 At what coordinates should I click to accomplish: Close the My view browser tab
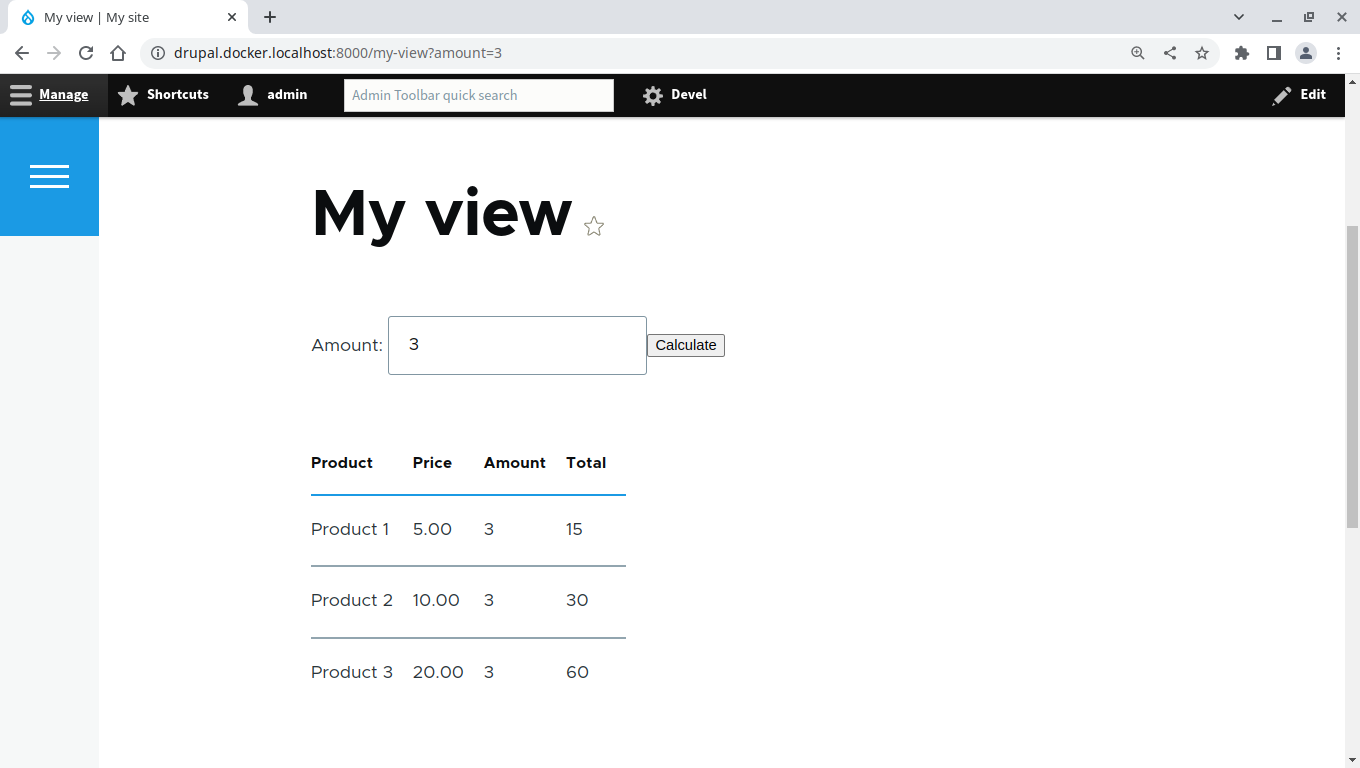click(232, 17)
